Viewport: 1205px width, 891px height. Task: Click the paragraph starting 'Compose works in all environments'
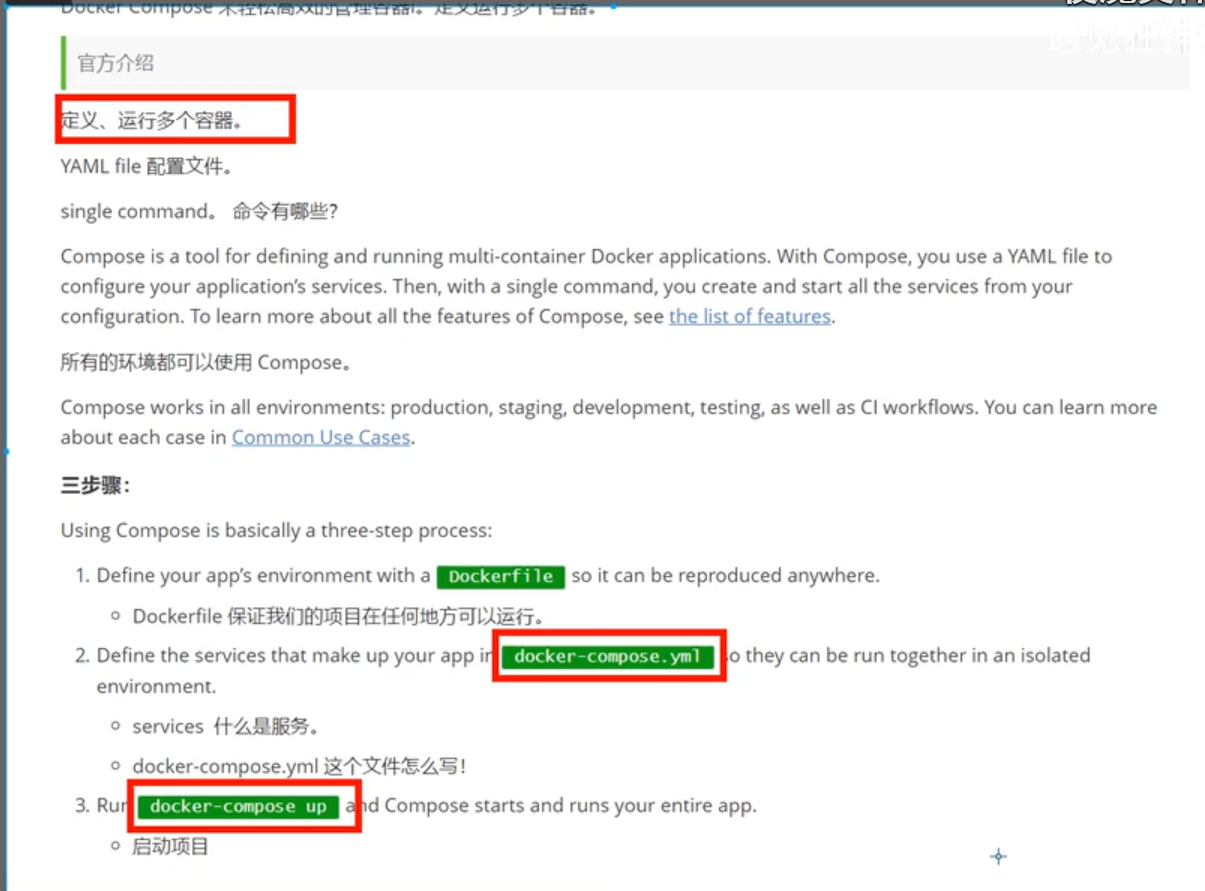point(608,422)
